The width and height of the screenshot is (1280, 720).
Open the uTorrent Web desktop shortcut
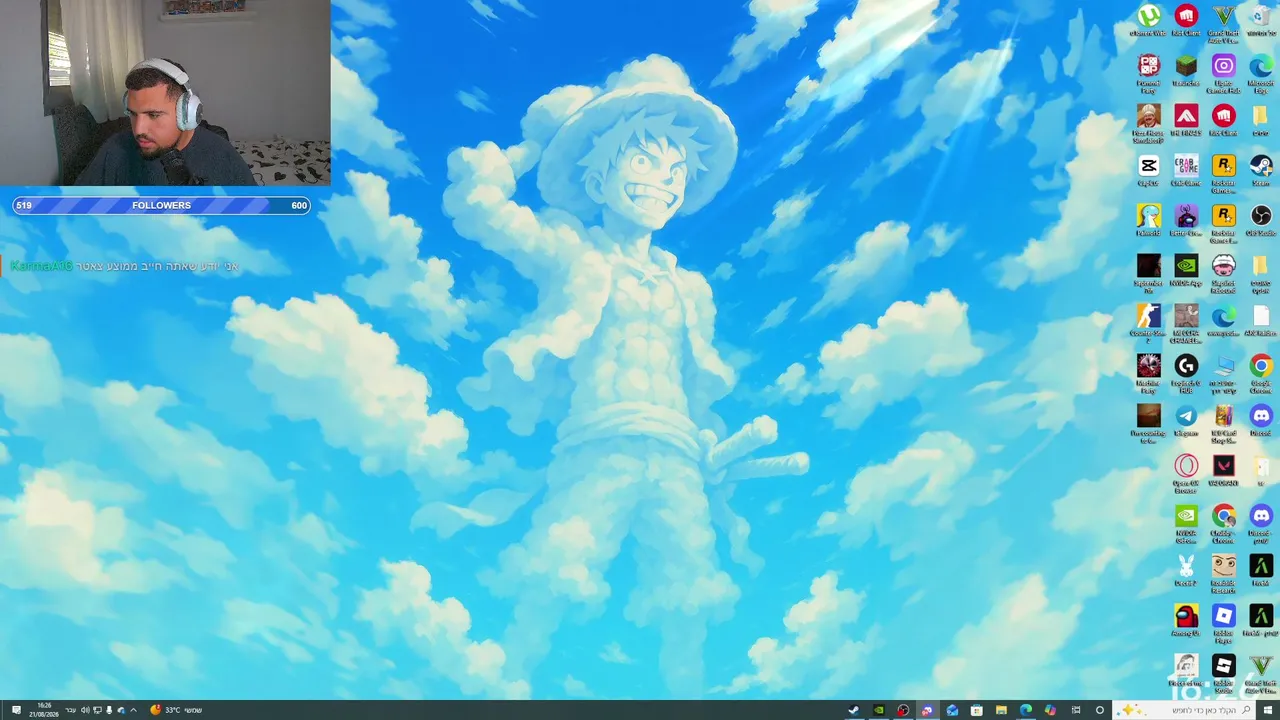point(1148,20)
